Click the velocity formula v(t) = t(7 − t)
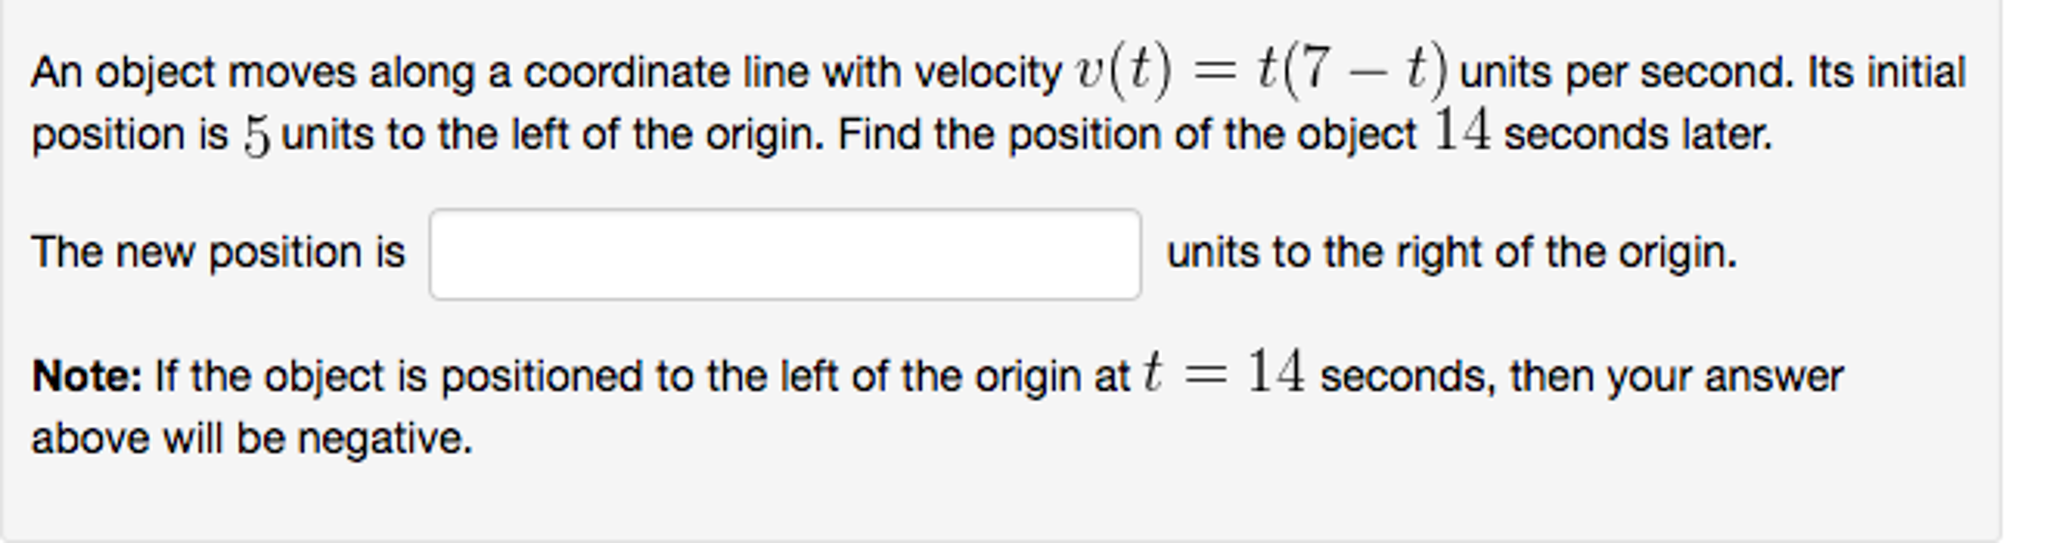 tap(1260, 72)
